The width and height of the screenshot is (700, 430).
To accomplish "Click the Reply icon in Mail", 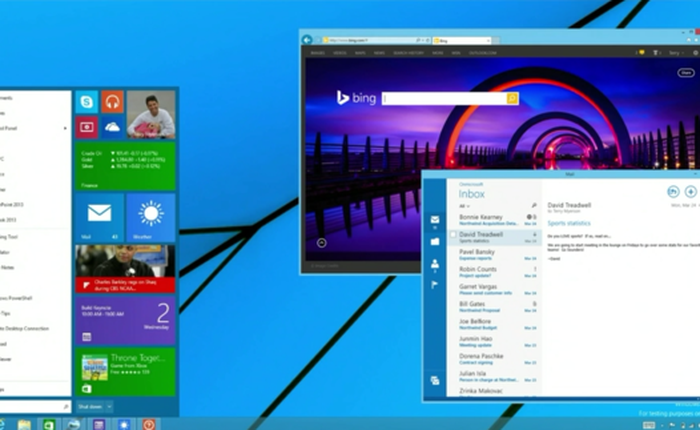I will [x=673, y=192].
